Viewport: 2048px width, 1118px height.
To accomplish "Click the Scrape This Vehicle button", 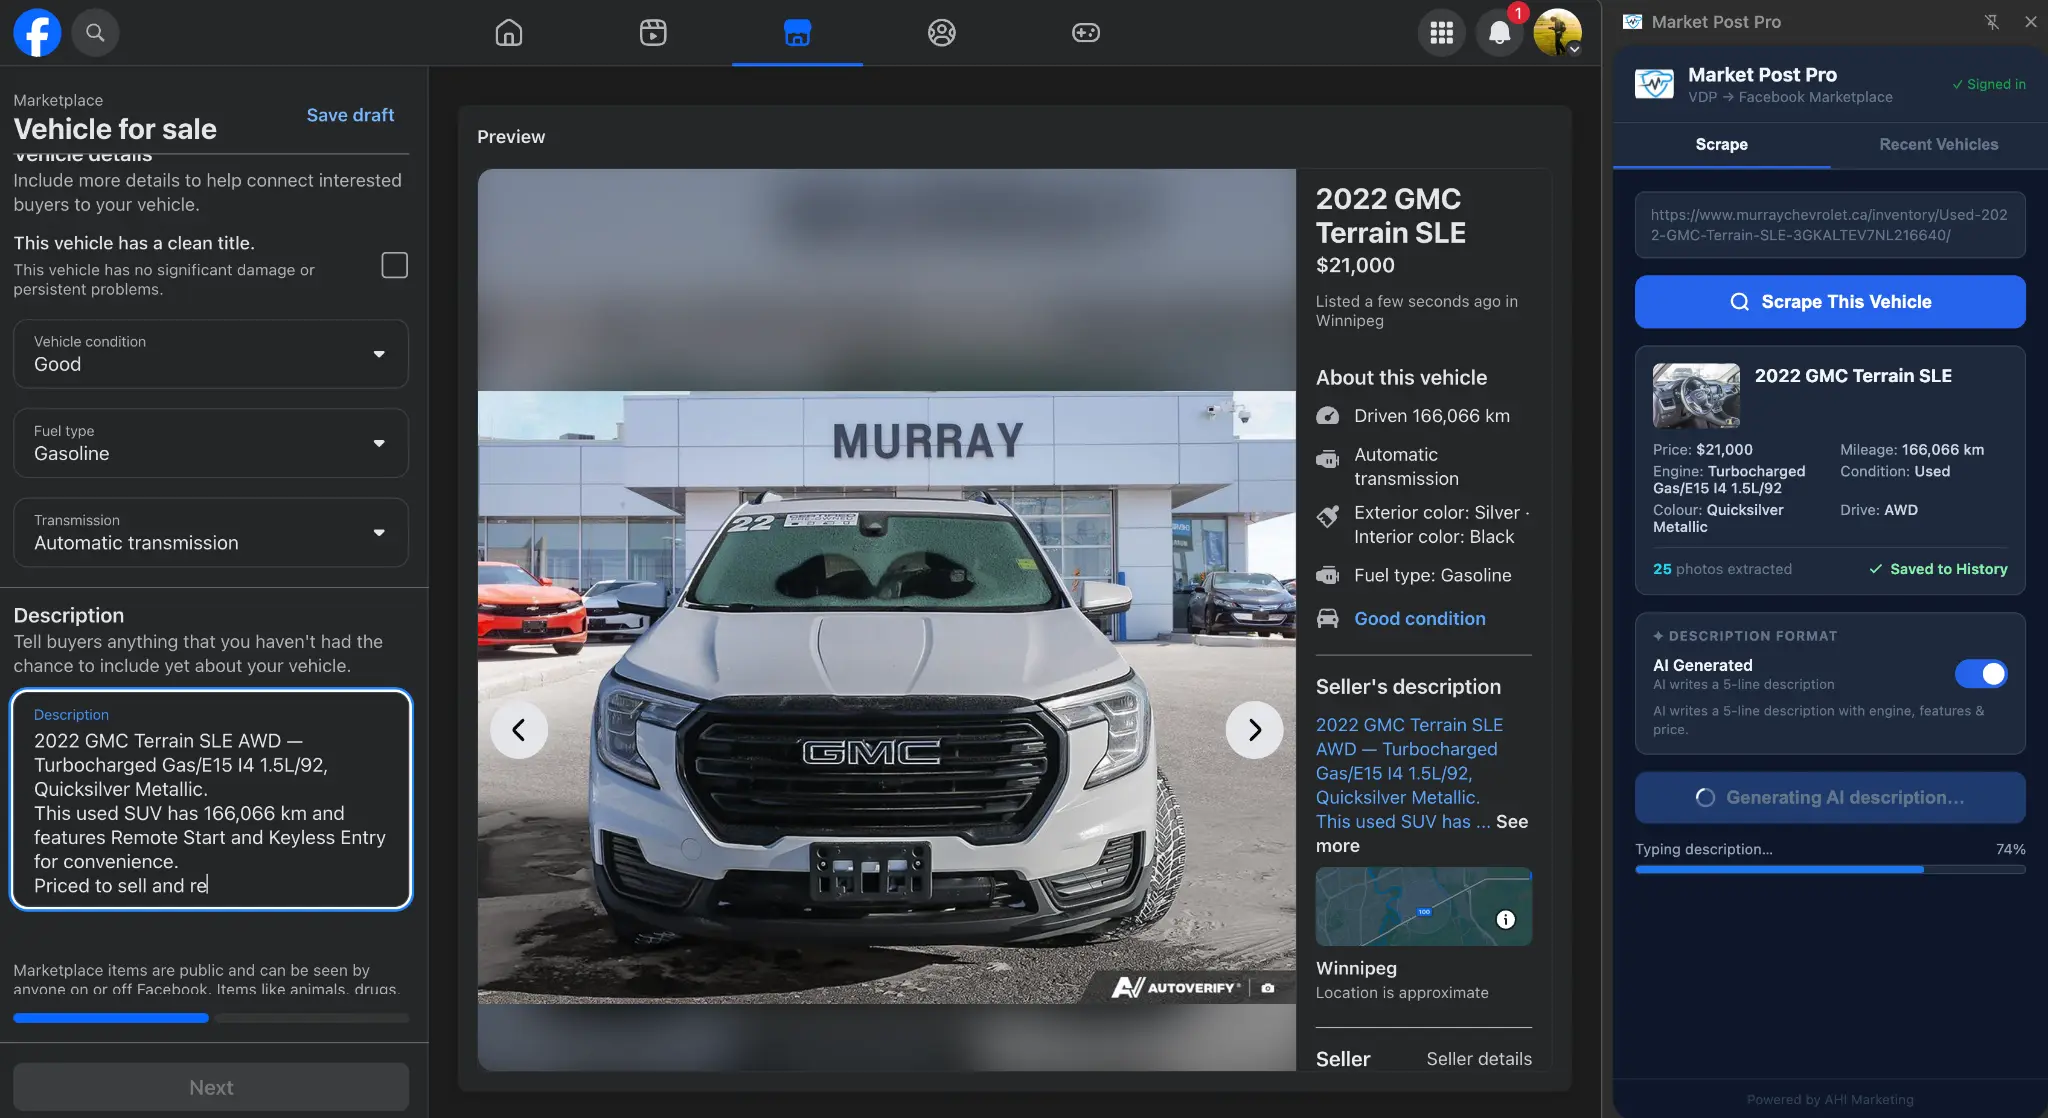I will pos(1828,301).
